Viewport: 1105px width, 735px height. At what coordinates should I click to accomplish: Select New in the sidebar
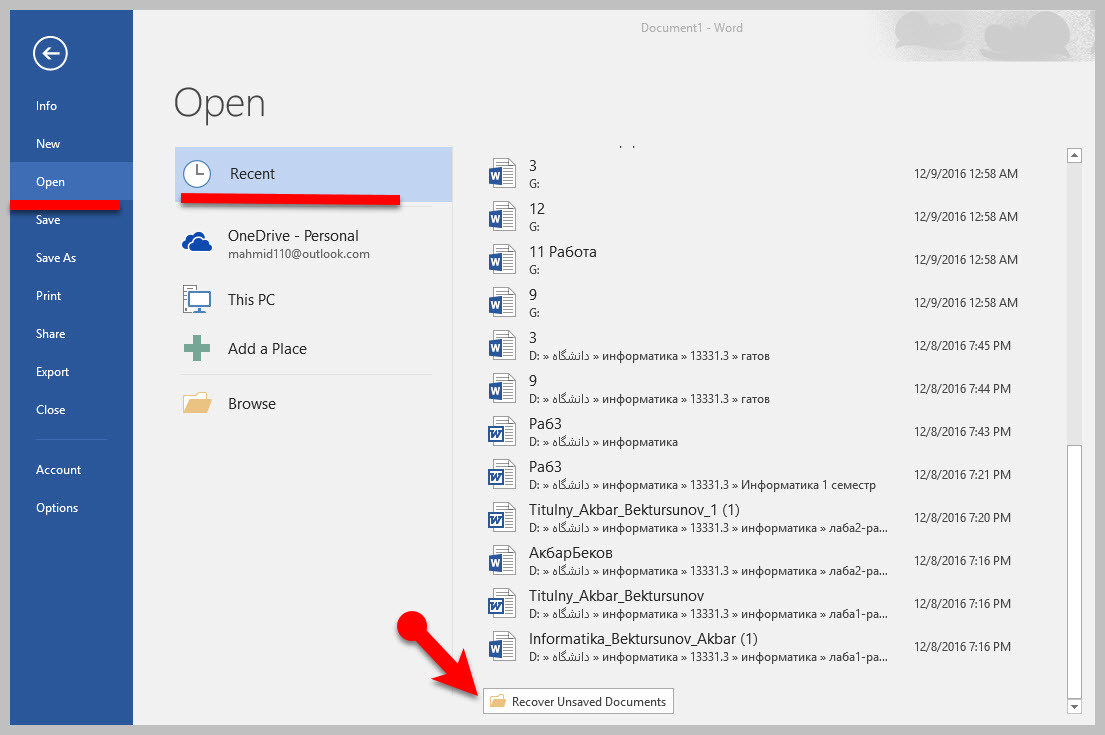point(48,144)
